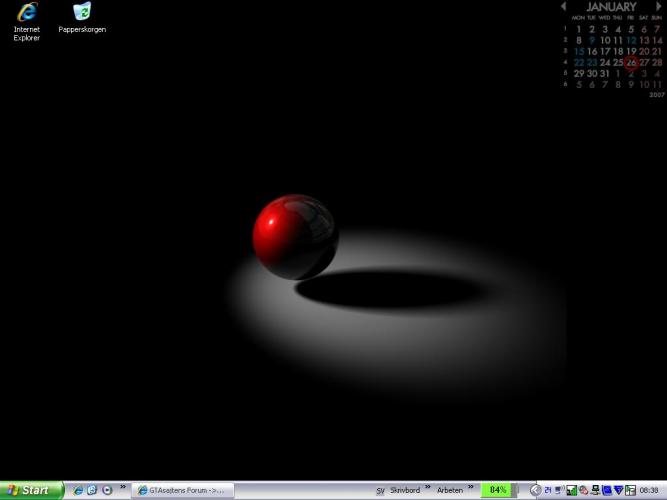Expand the quick launch overflow chevron

click(x=123, y=488)
